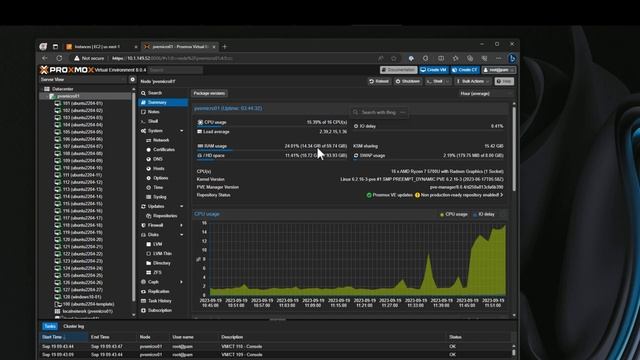640x360 pixels.
Task: Click the summary panel vertical scrollbar
Action: click(x=514, y=149)
